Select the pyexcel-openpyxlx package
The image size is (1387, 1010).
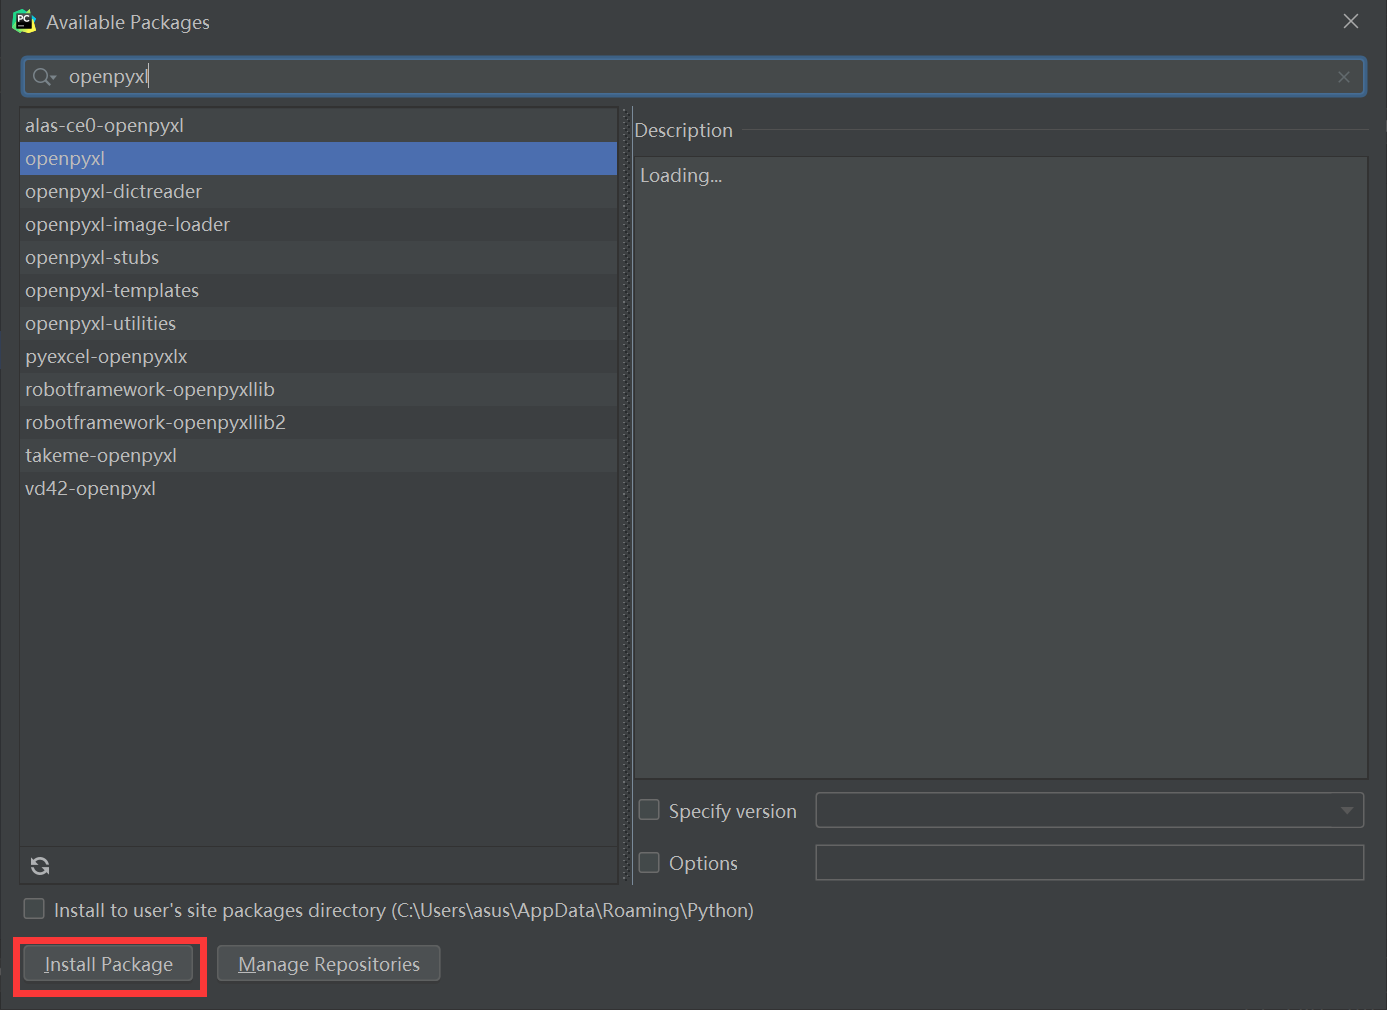319,356
